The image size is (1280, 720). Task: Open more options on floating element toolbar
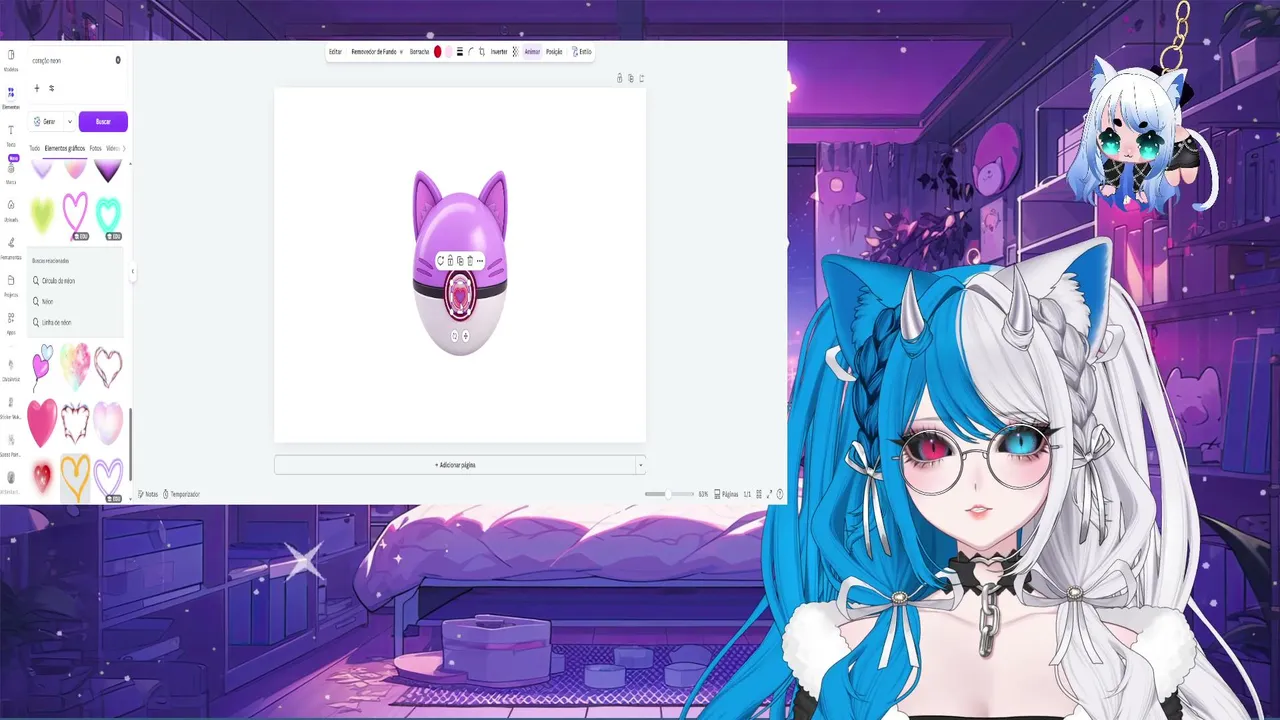tap(480, 261)
